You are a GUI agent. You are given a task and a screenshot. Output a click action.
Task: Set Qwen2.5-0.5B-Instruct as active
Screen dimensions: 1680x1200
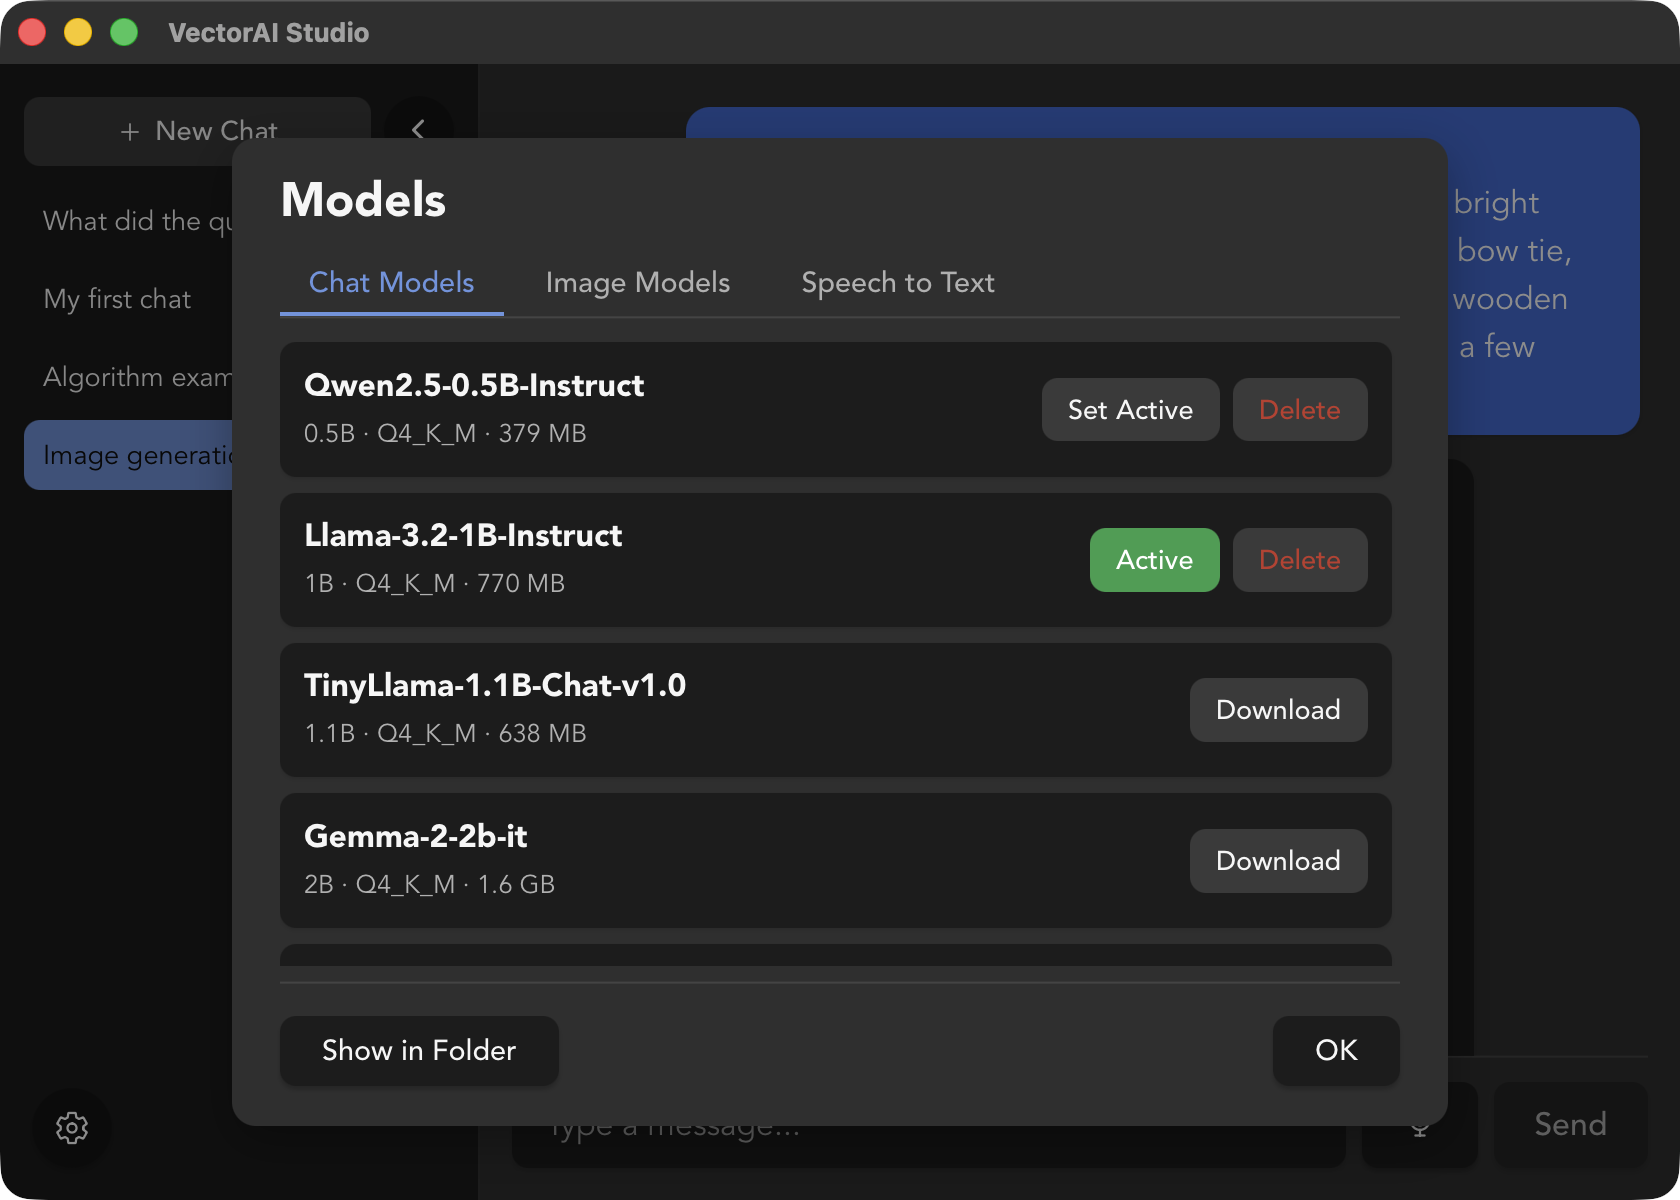pos(1130,410)
